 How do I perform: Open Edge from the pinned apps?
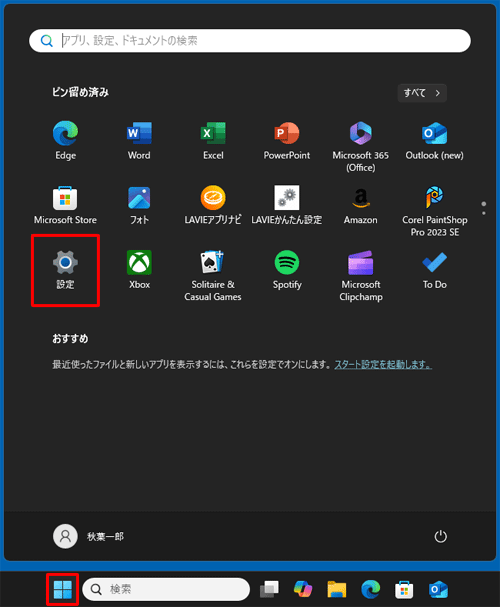point(65,141)
